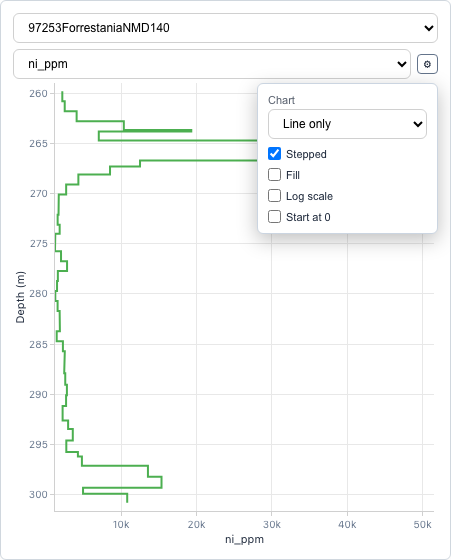451x560 pixels.
Task: Click the 265 depth axis label
Action: (x=39, y=144)
